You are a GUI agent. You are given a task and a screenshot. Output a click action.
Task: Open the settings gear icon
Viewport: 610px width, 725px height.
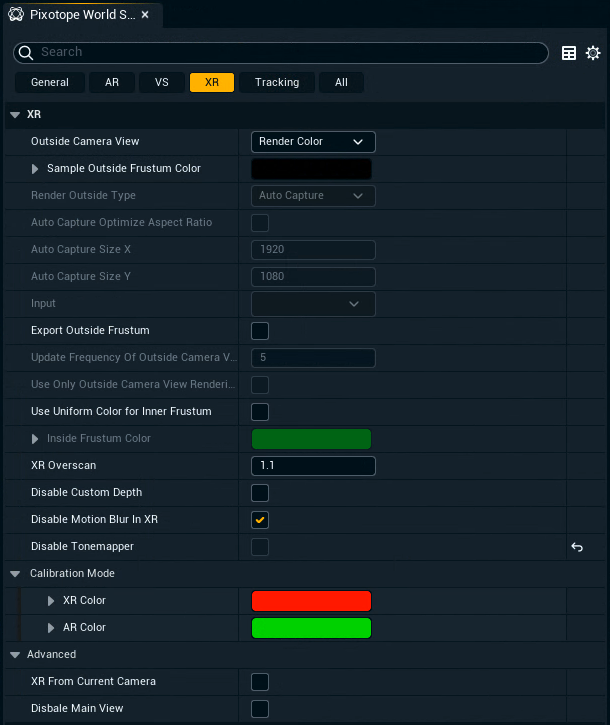click(593, 53)
